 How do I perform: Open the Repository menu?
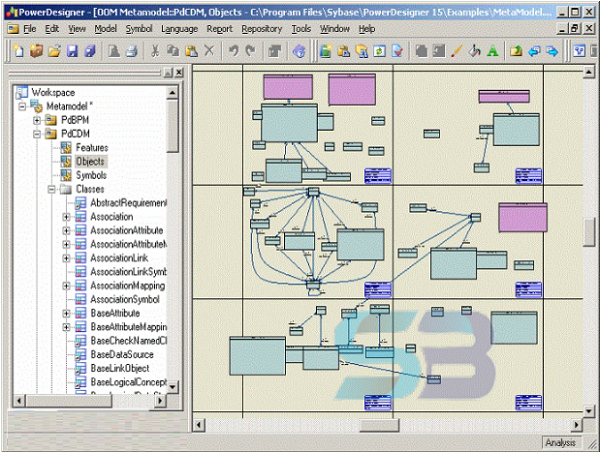[x=262, y=29]
